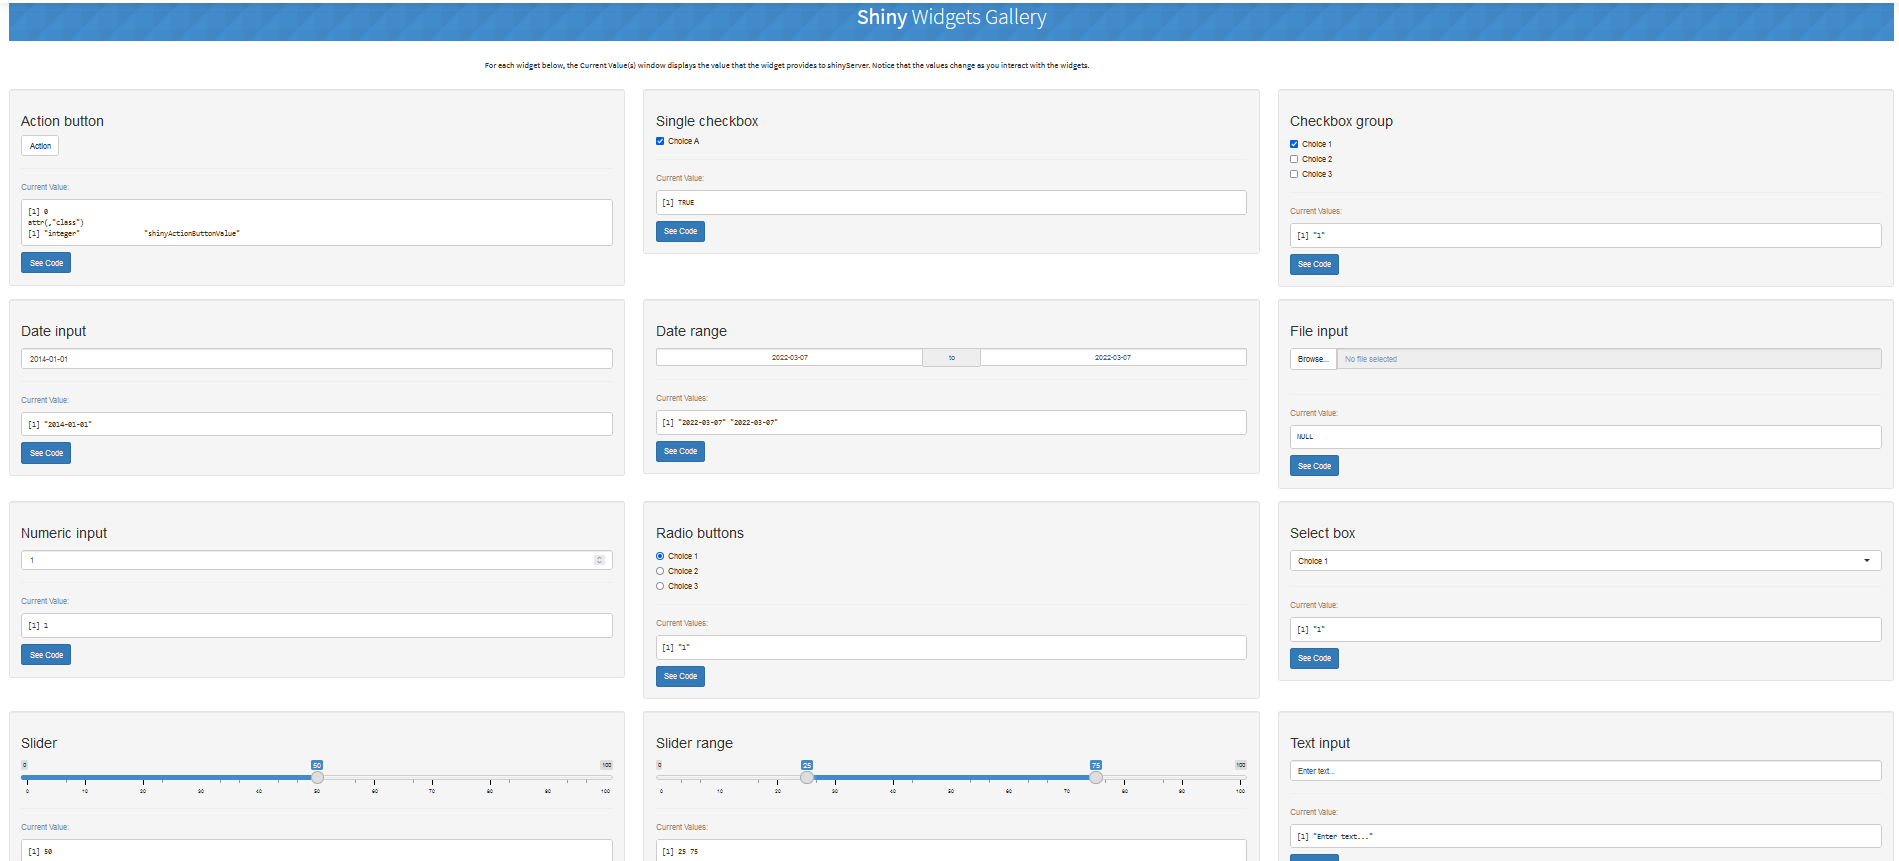This screenshot has height=861, width=1899.
Task: Uncheck Choice 1 in Checkbox group
Action: tap(1294, 144)
